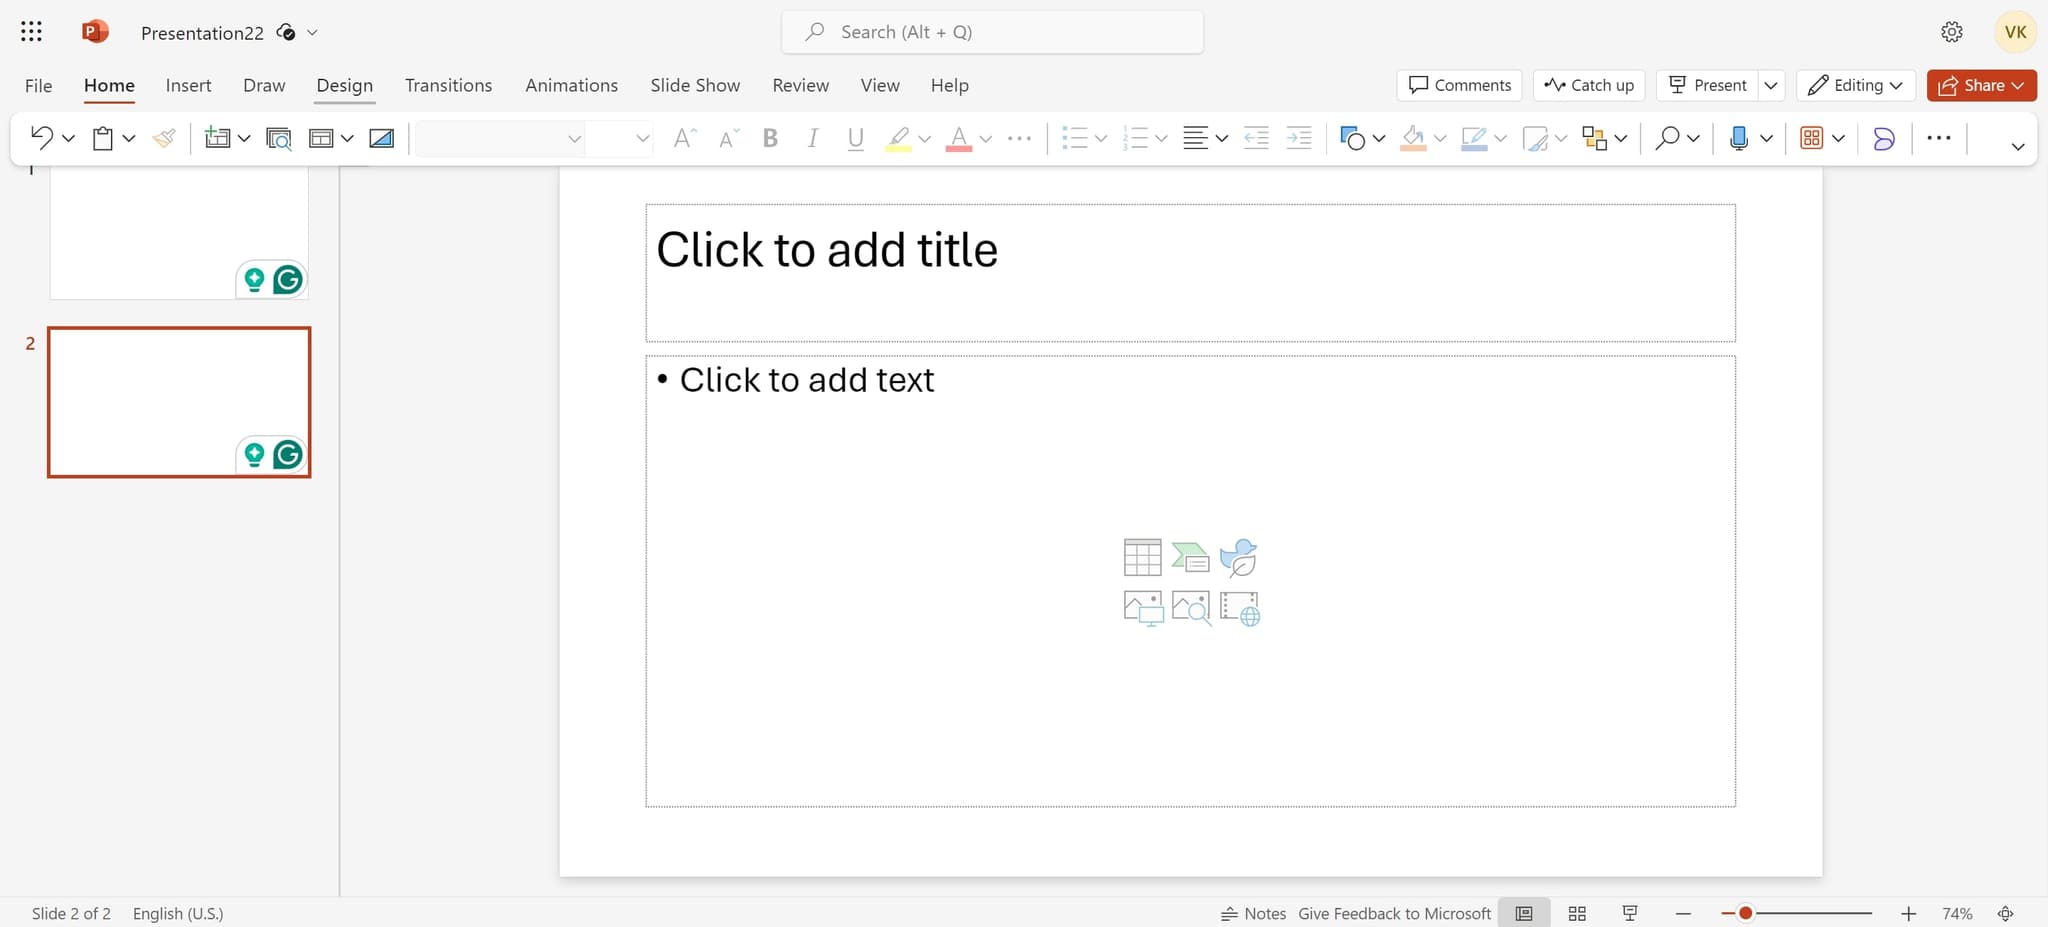
Task: Open the Shapes tool
Action: pos(1355,138)
